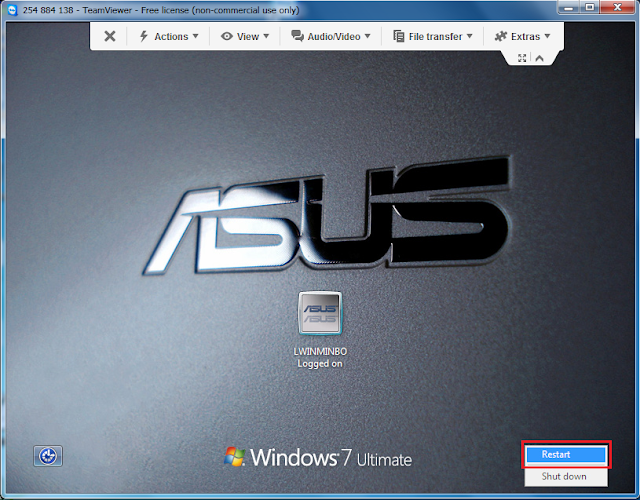Open the File transfer menu
Image resolution: width=640 pixels, height=500 pixels.
point(433,36)
